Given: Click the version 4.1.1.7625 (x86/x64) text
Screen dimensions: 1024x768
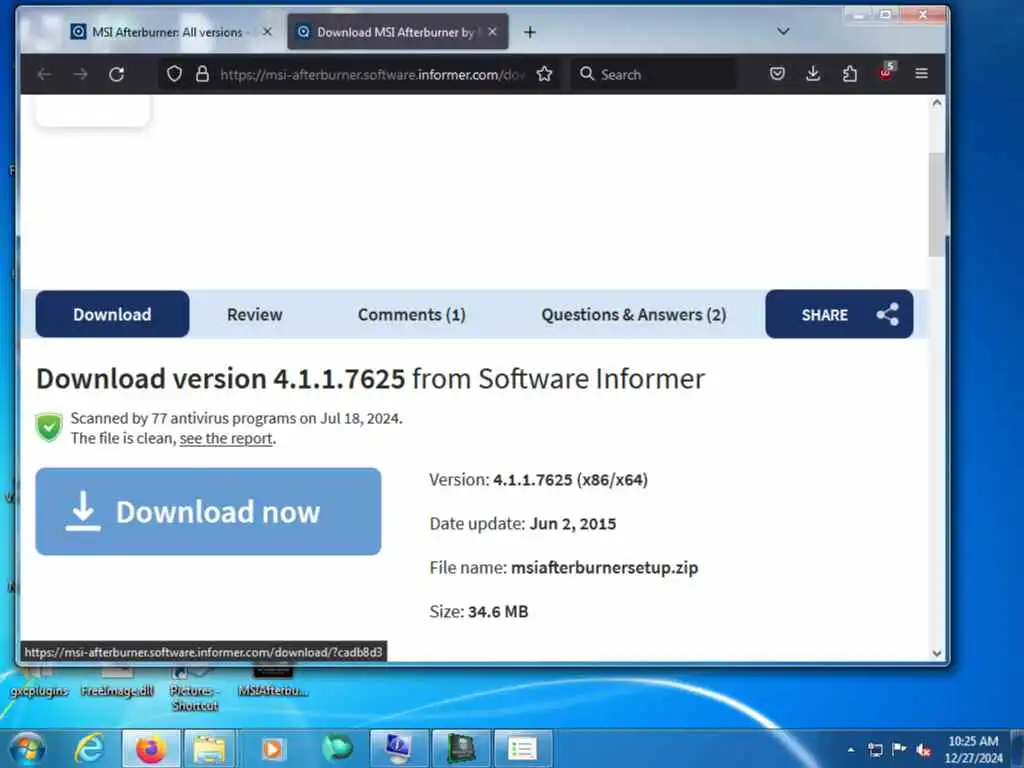Looking at the screenshot, I should [x=570, y=480].
